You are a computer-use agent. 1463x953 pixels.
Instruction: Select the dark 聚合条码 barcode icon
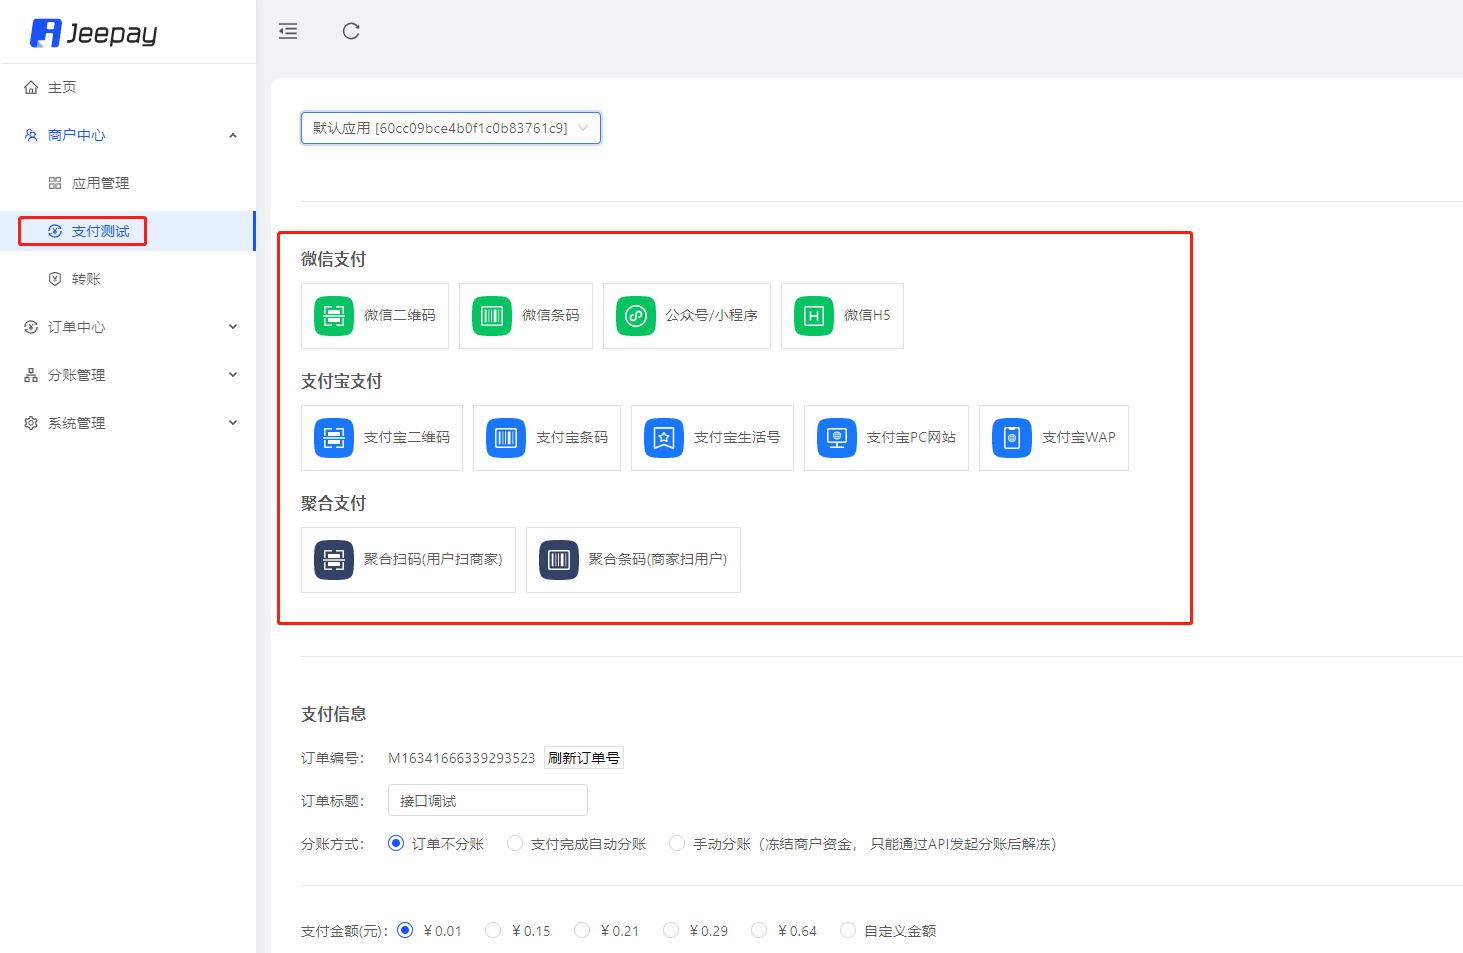559,560
